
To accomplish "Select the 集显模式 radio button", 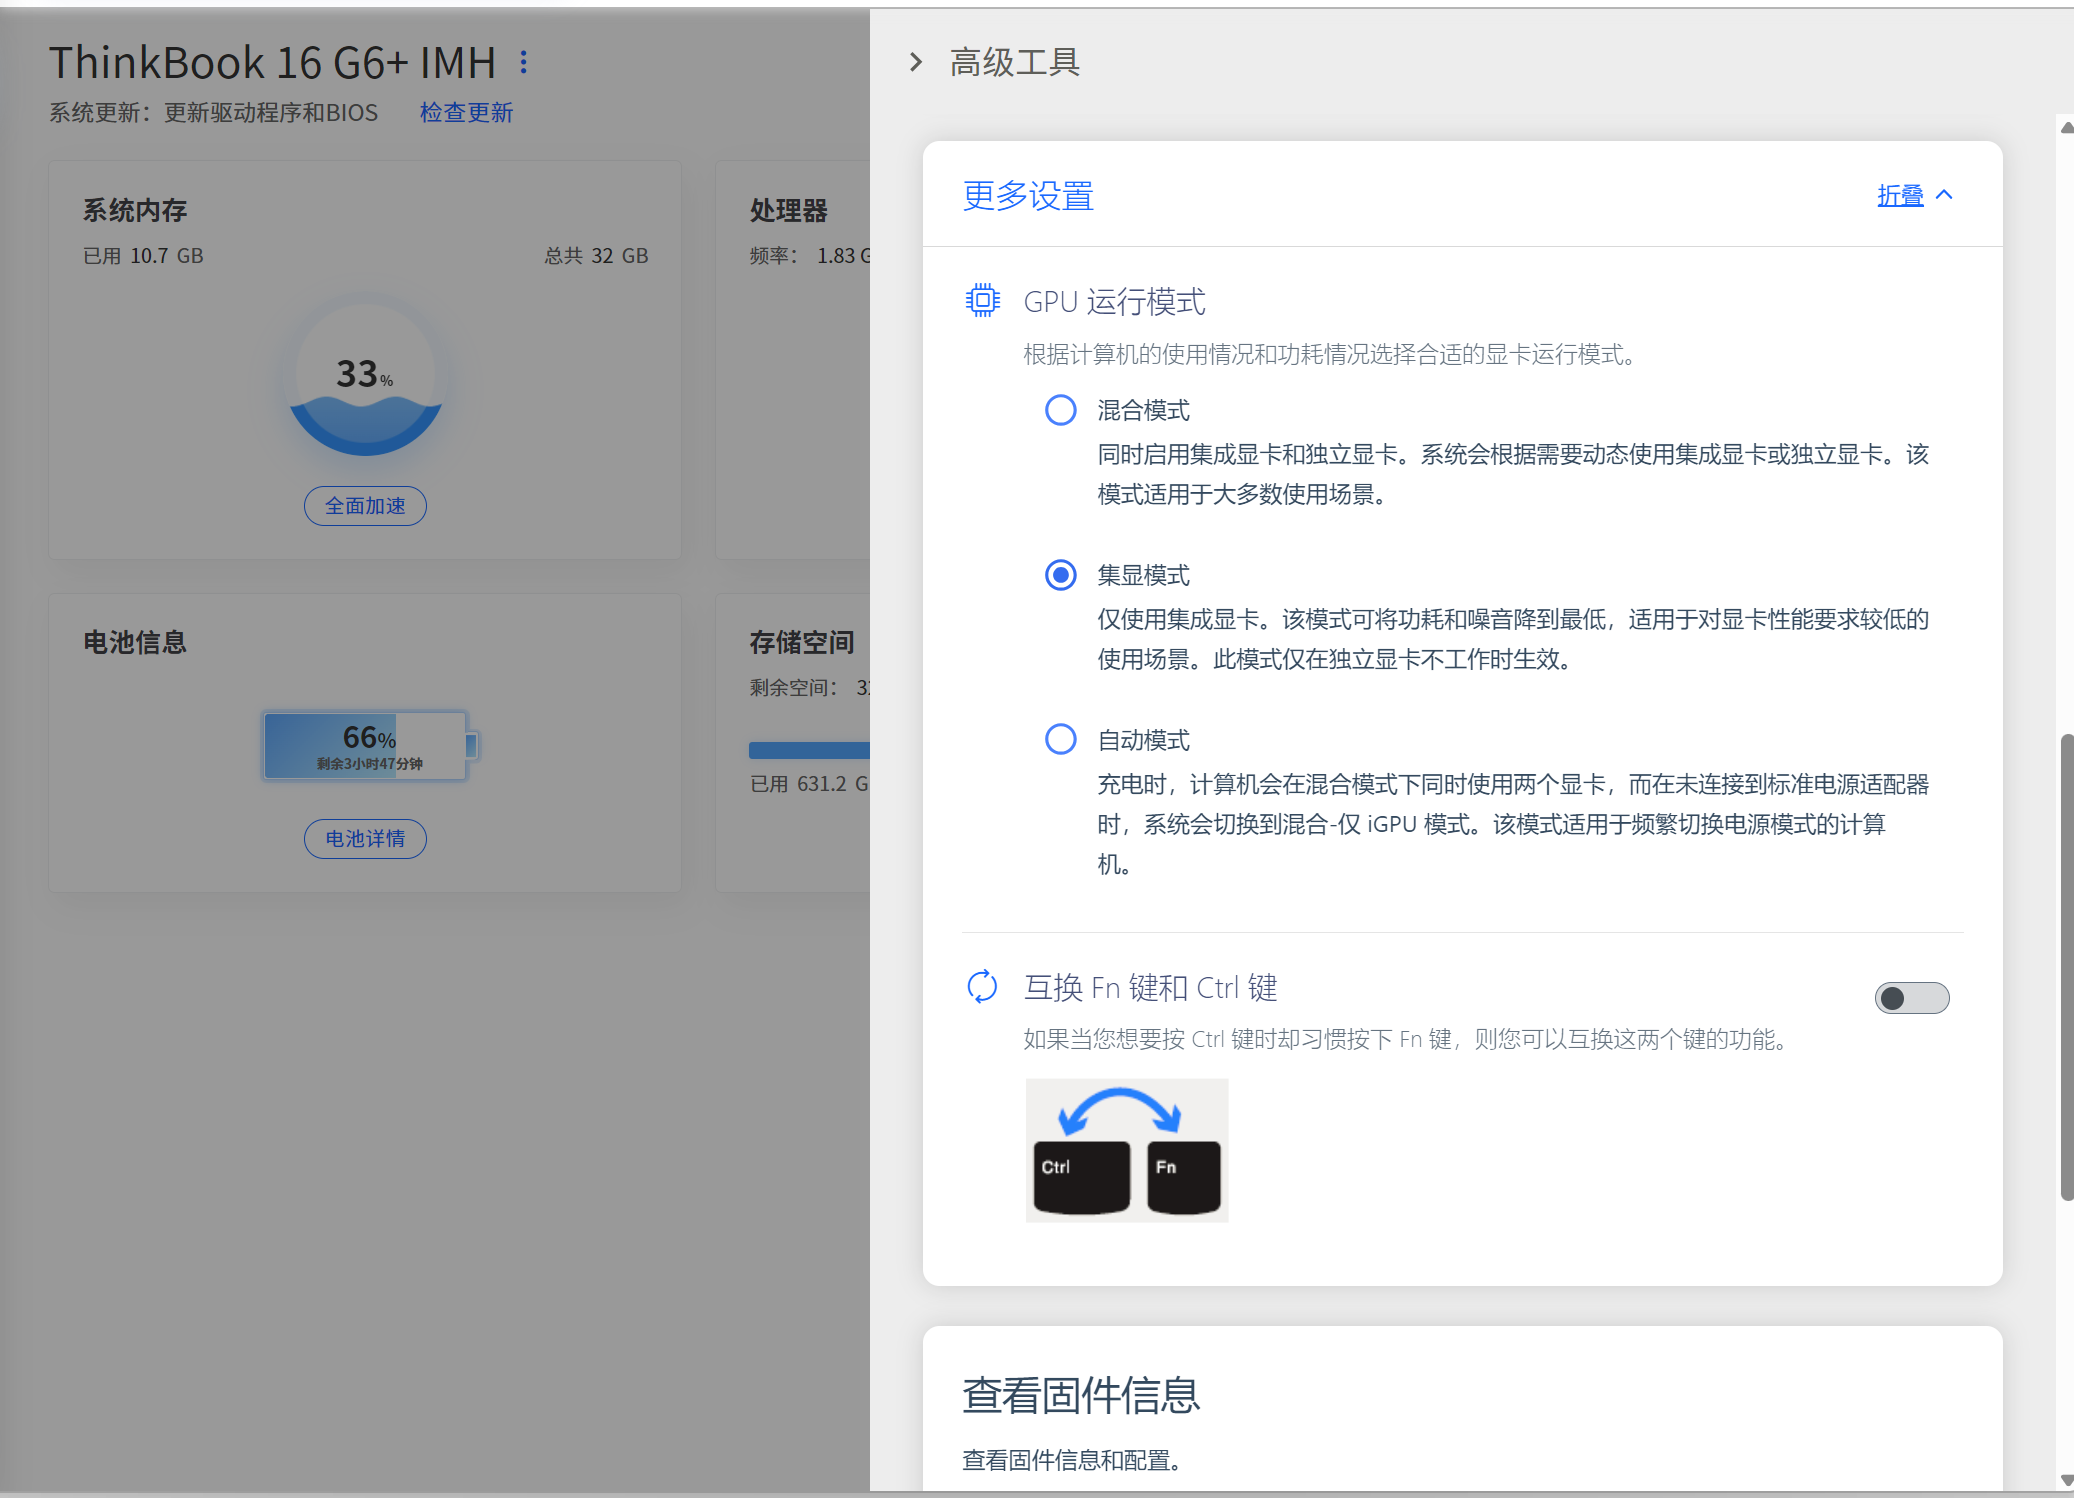I will (1060, 575).
